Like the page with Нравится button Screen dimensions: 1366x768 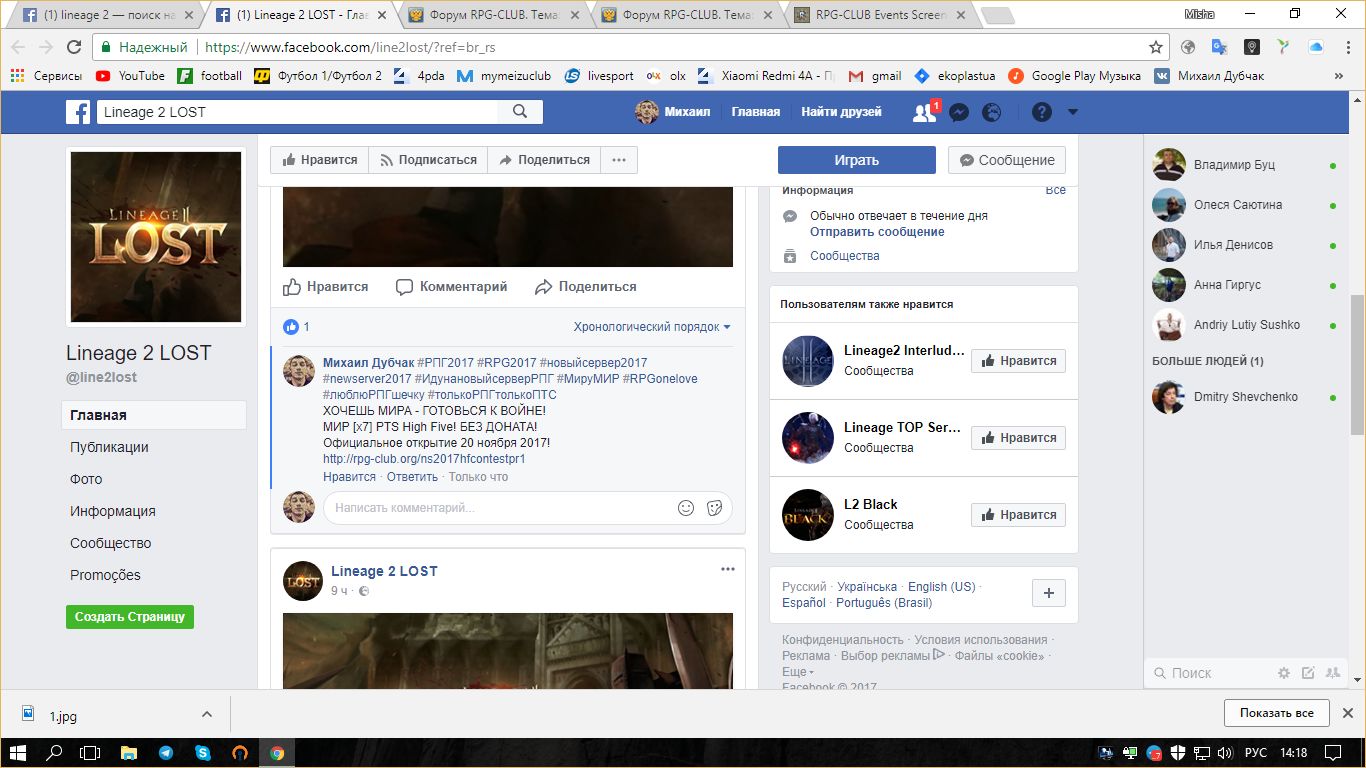(x=319, y=160)
